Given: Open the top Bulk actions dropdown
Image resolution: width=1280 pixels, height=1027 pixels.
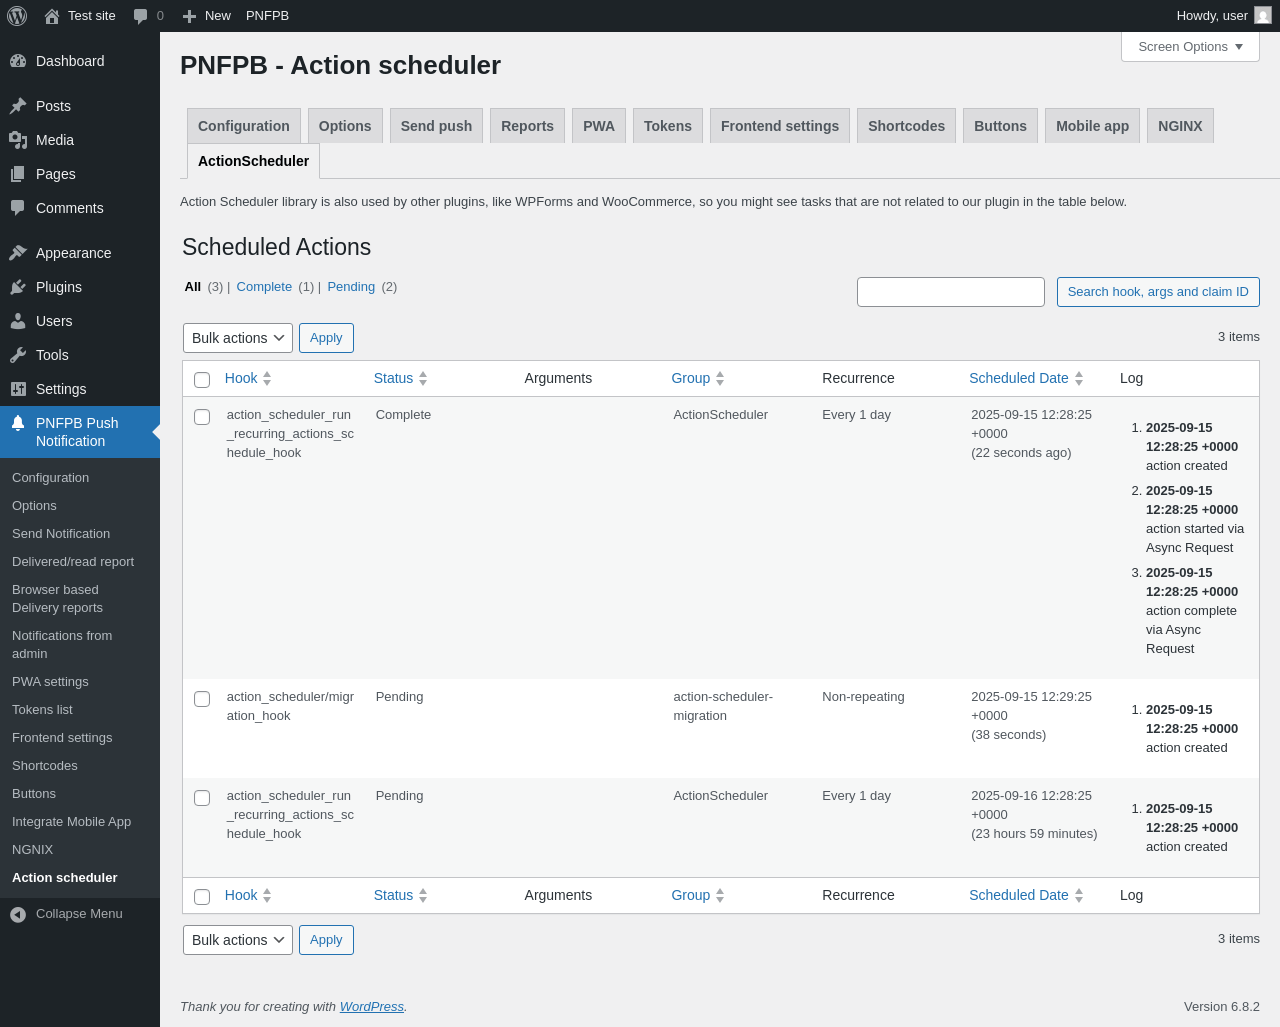Looking at the screenshot, I should (x=238, y=338).
